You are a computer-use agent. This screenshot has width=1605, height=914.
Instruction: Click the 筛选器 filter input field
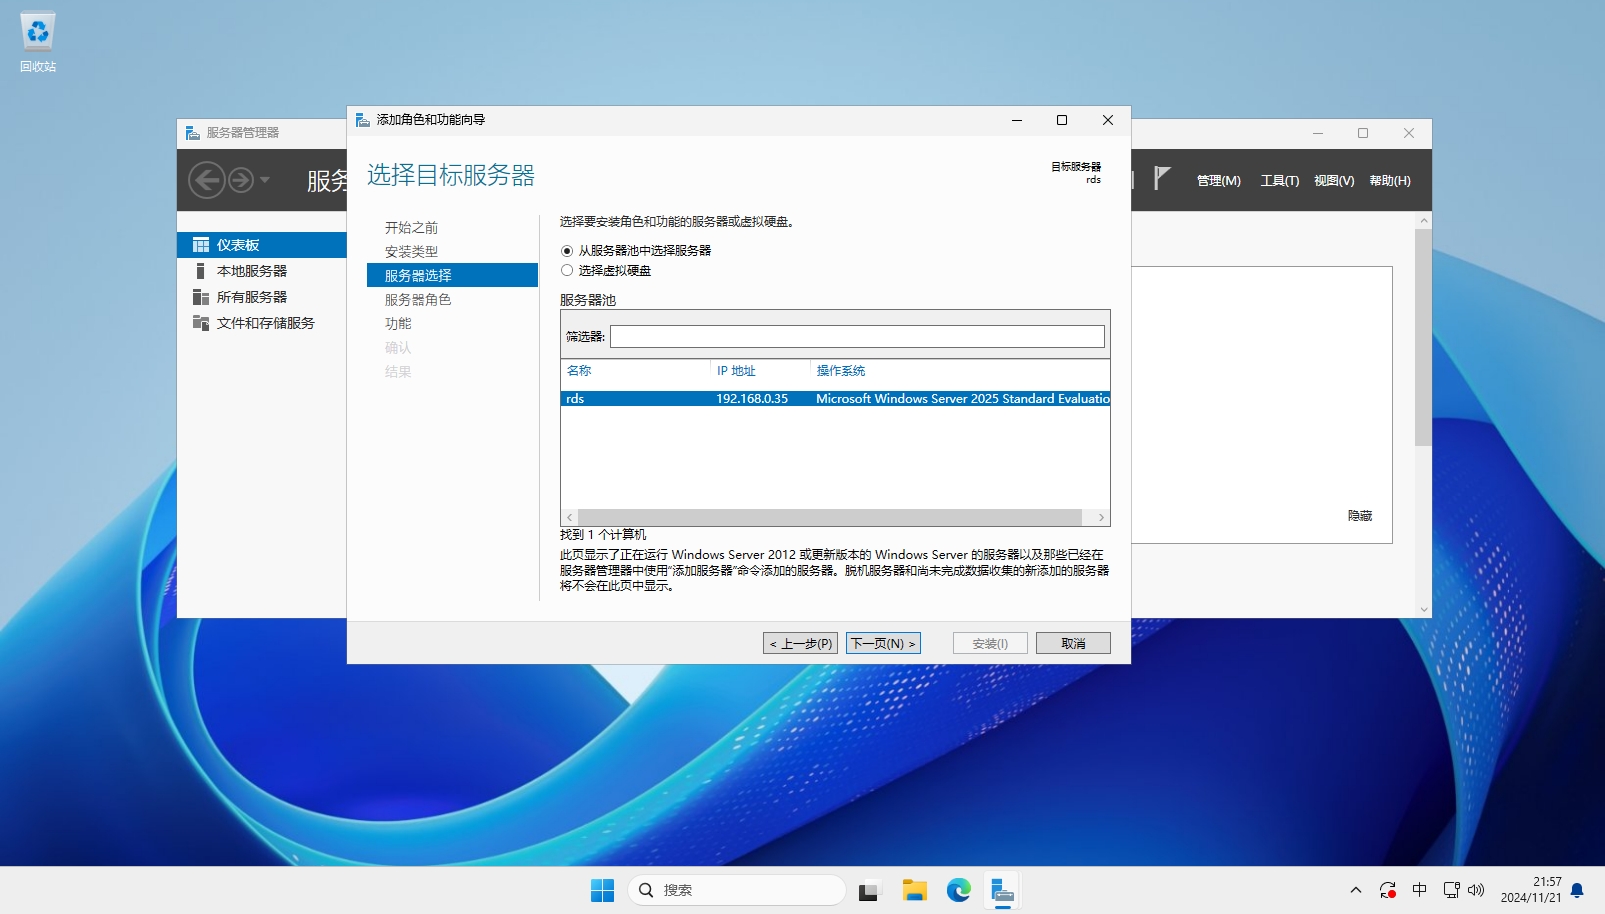(857, 337)
